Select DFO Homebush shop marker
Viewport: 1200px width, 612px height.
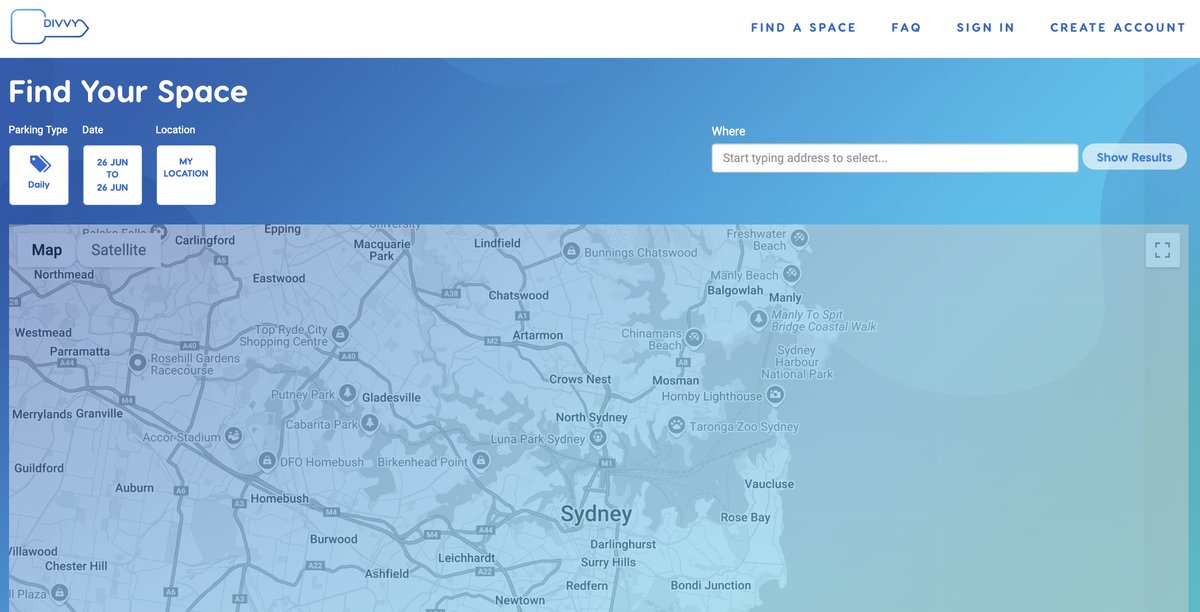click(x=266, y=461)
